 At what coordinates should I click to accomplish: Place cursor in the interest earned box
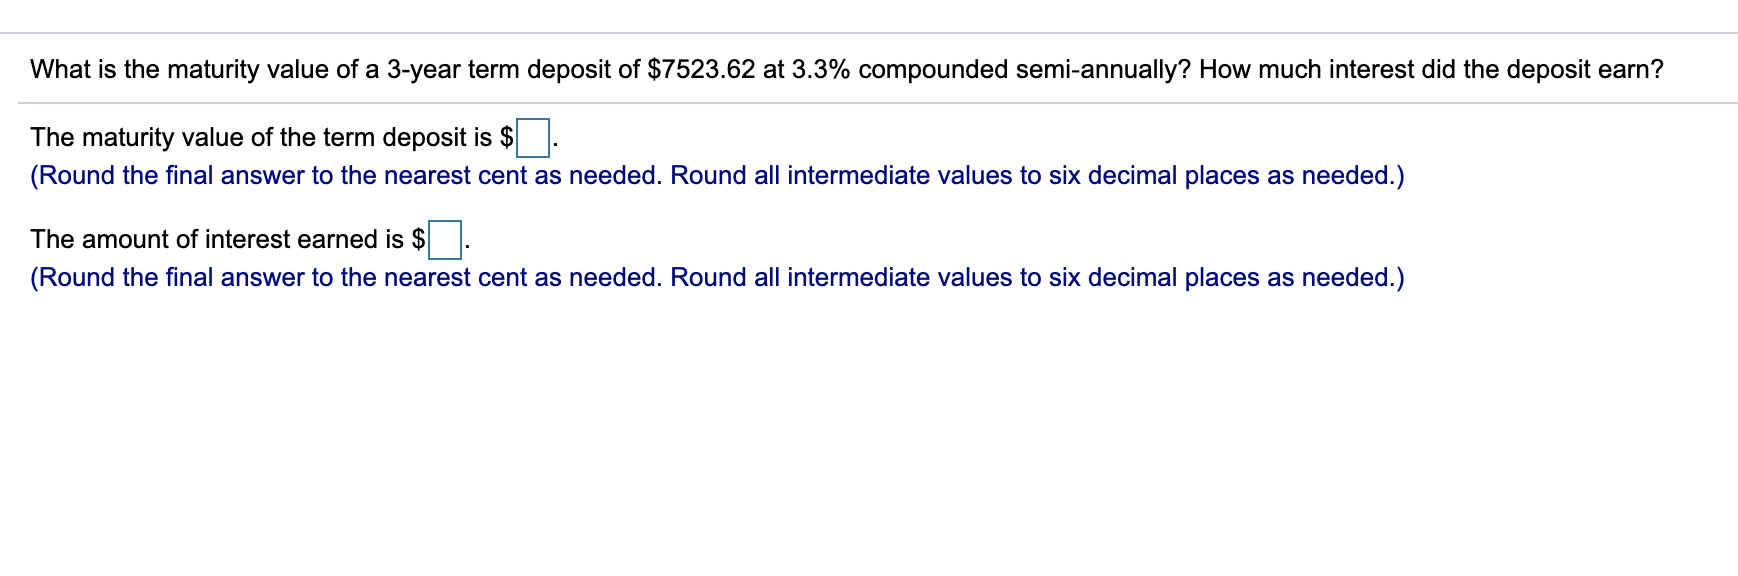click(444, 241)
